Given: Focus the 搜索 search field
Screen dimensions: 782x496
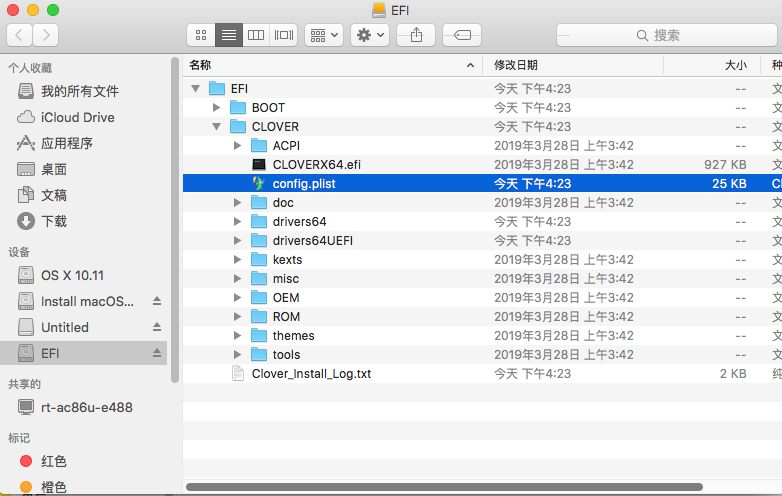Looking at the screenshot, I should coord(667,35).
